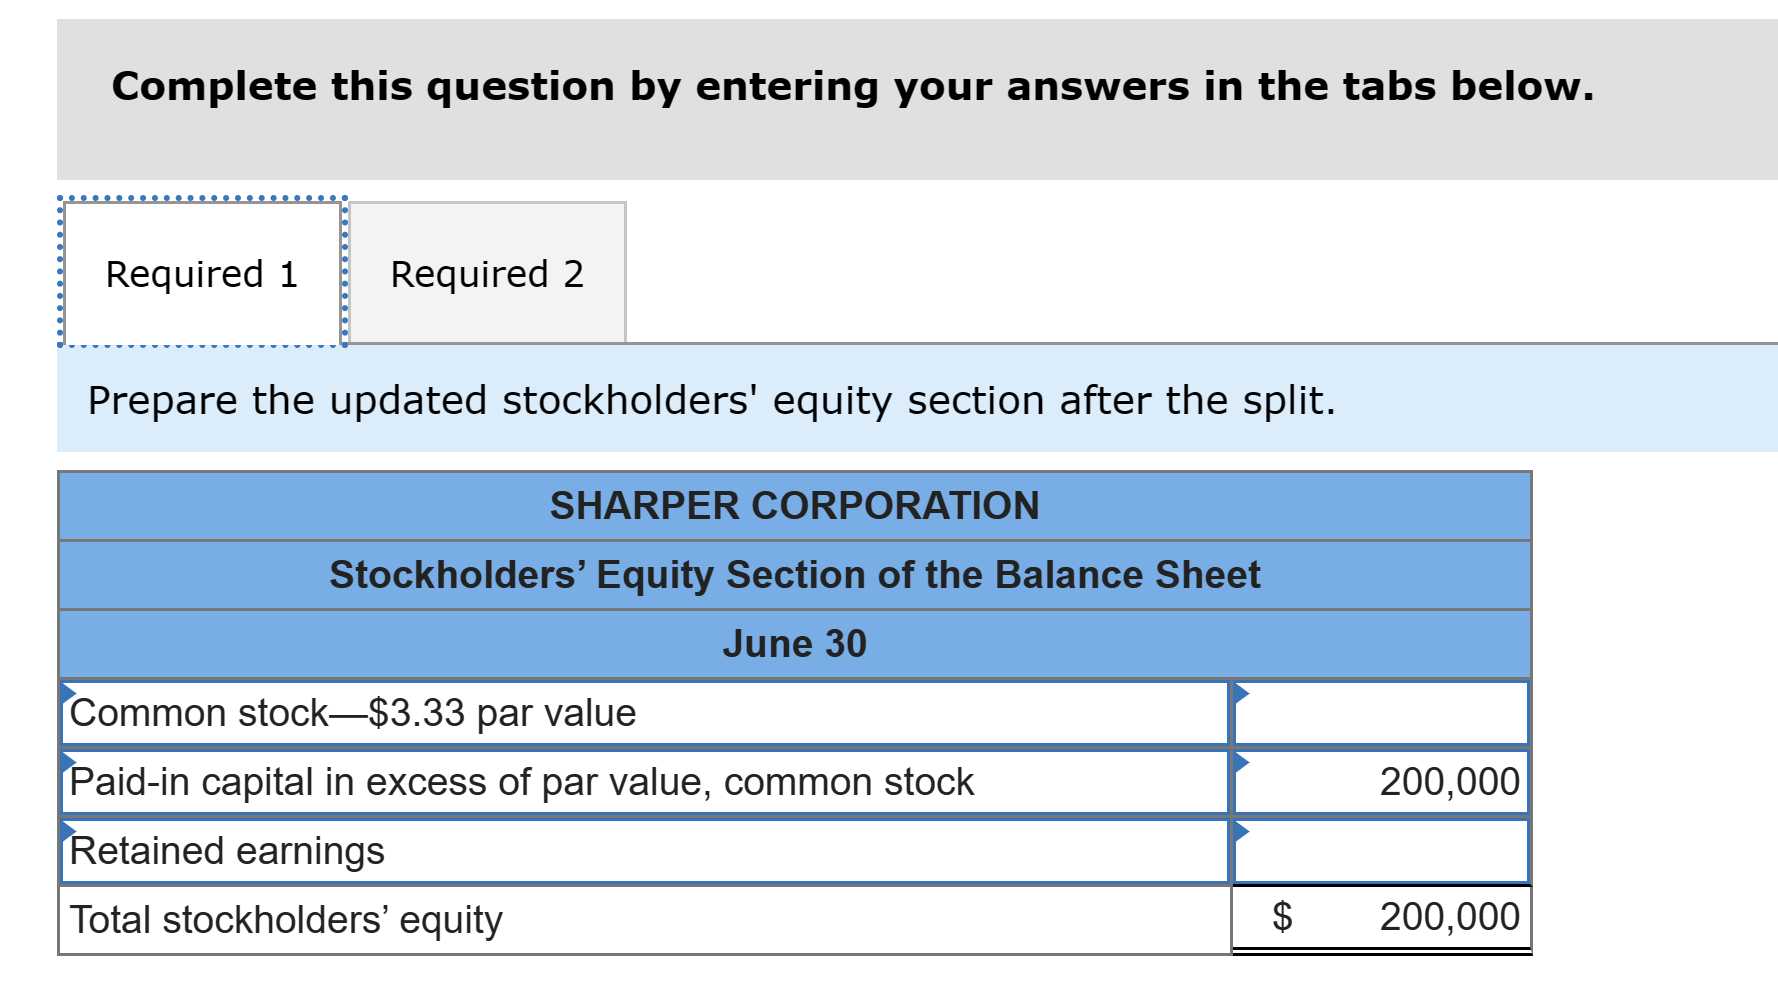Click the Total stockholders' equity amount 200,000
The height and width of the screenshot is (982, 1778).
[x=1448, y=917]
